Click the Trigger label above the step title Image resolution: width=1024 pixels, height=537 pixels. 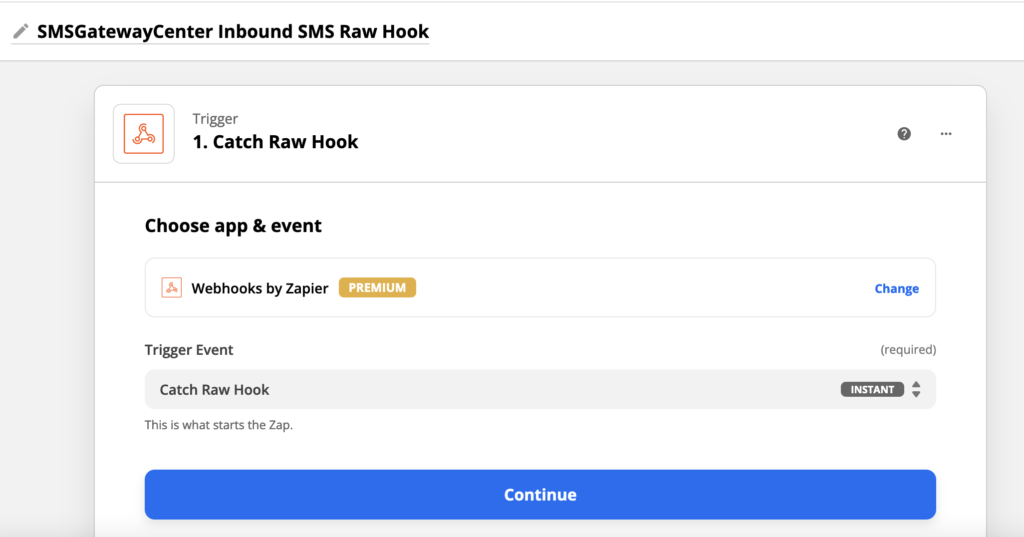click(215, 119)
